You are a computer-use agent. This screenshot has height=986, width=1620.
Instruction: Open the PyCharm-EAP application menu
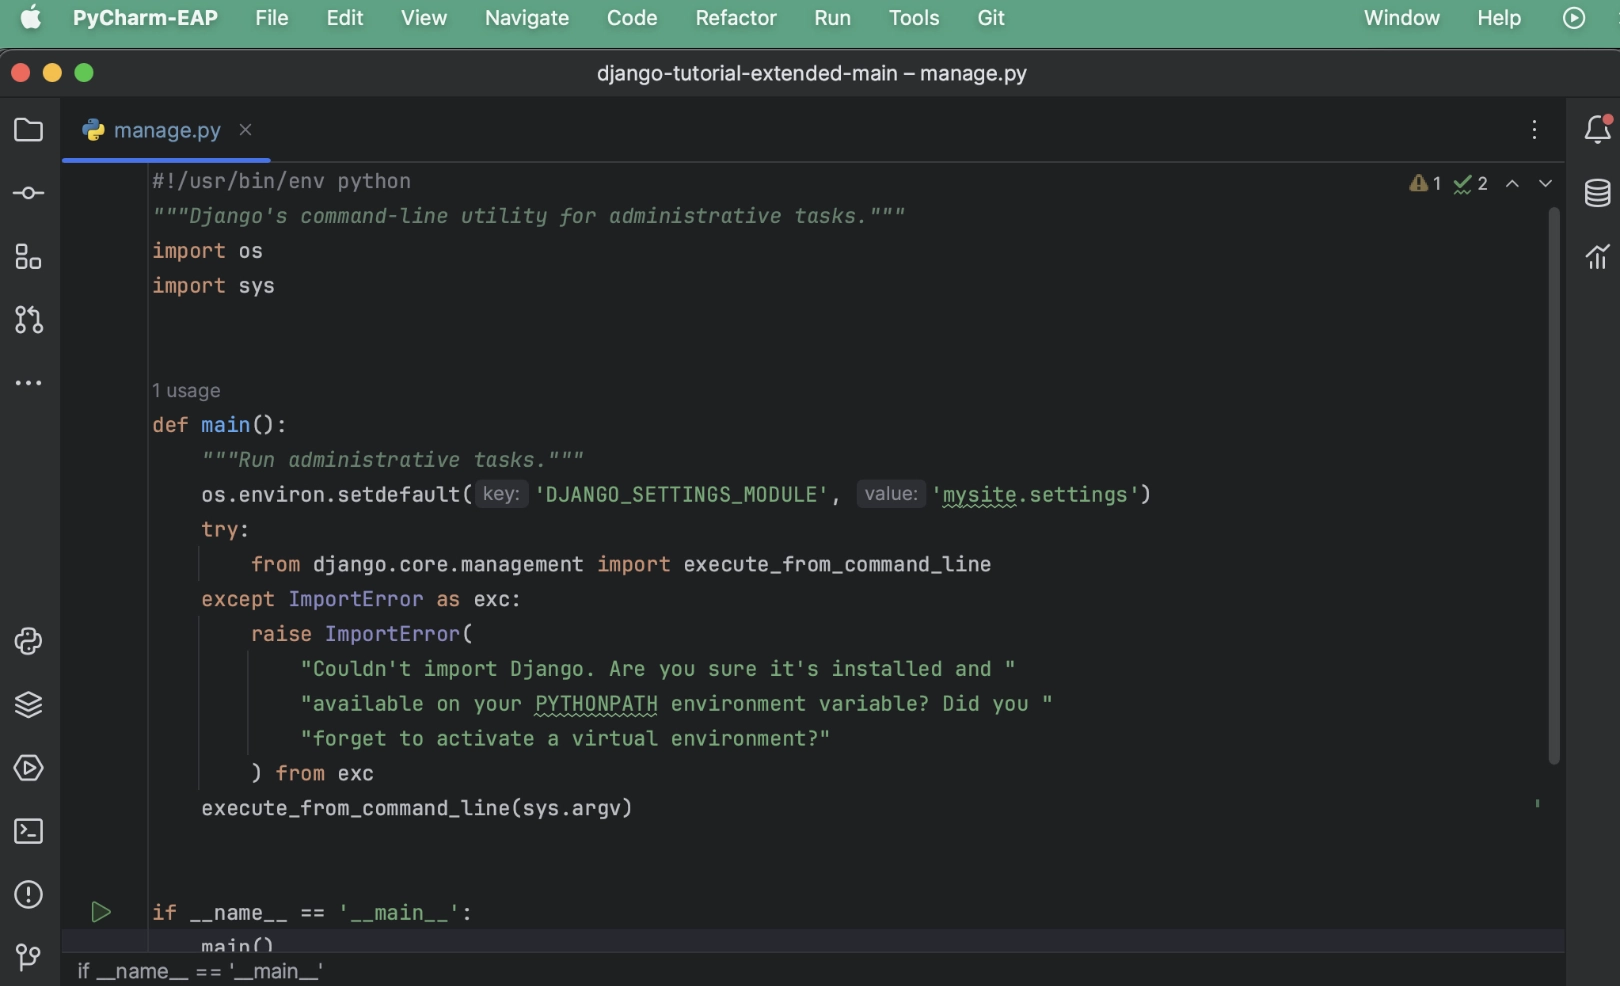[x=145, y=18]
